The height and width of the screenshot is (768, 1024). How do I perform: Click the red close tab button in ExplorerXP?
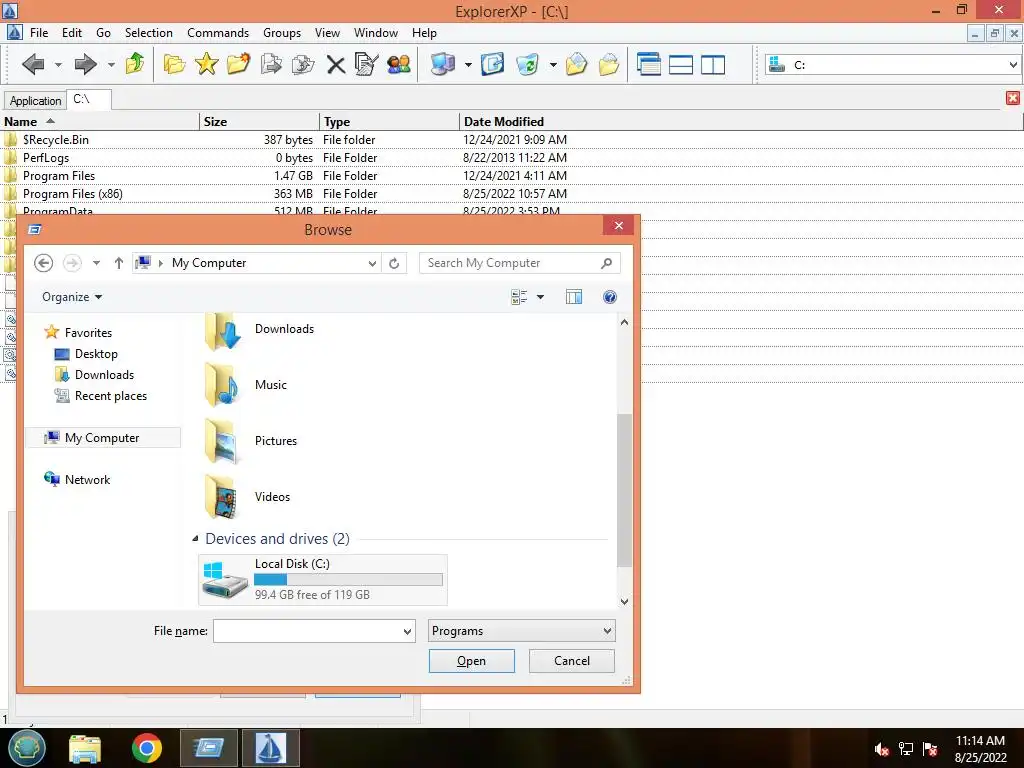1013,98
